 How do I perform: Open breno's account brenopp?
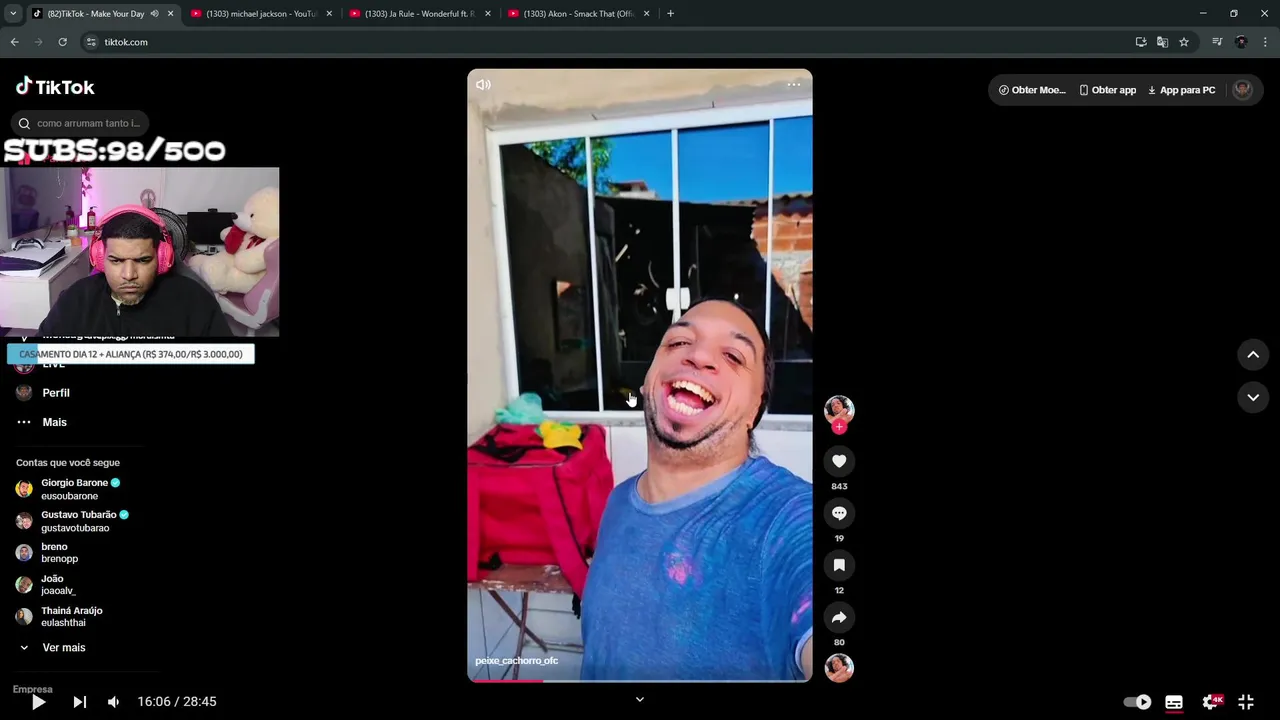click(47, 553)
